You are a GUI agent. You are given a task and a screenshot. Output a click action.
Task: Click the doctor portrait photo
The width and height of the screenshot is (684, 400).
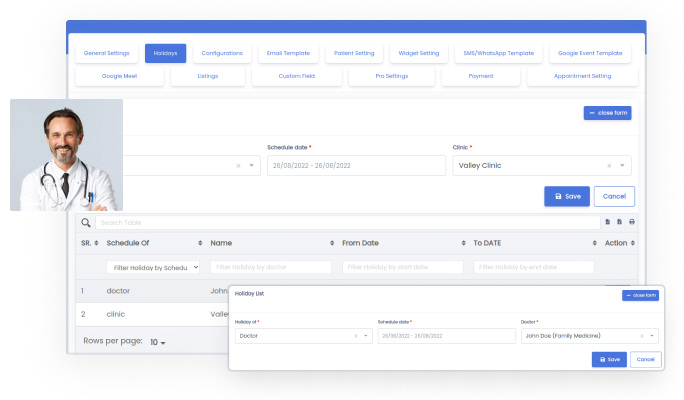click(66, 155)
